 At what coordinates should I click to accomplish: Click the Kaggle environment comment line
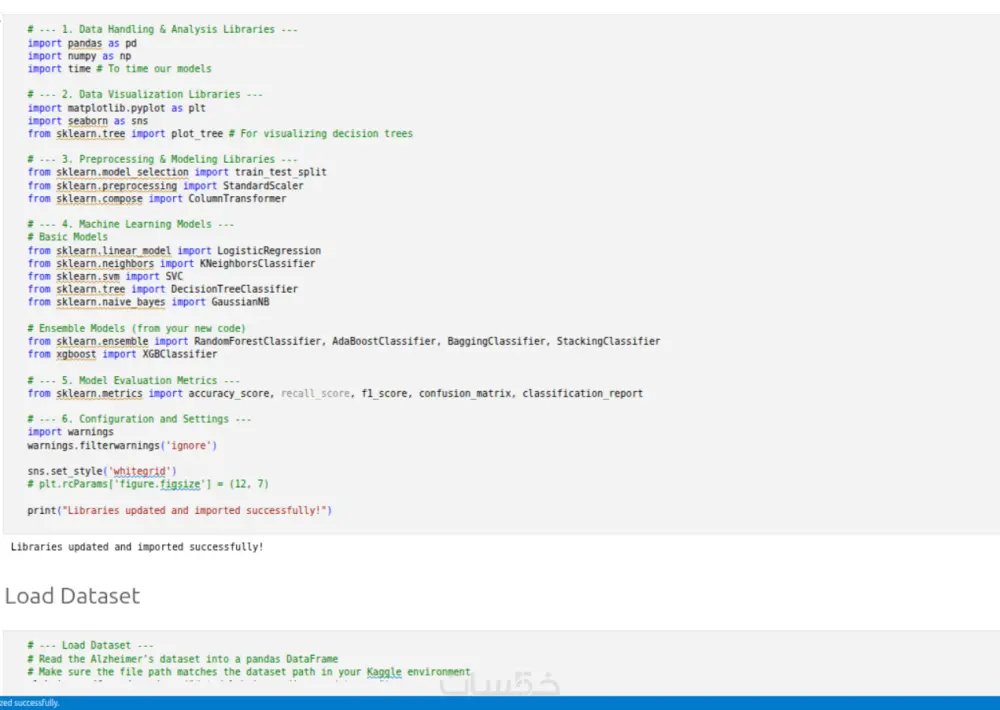[249, 672]
